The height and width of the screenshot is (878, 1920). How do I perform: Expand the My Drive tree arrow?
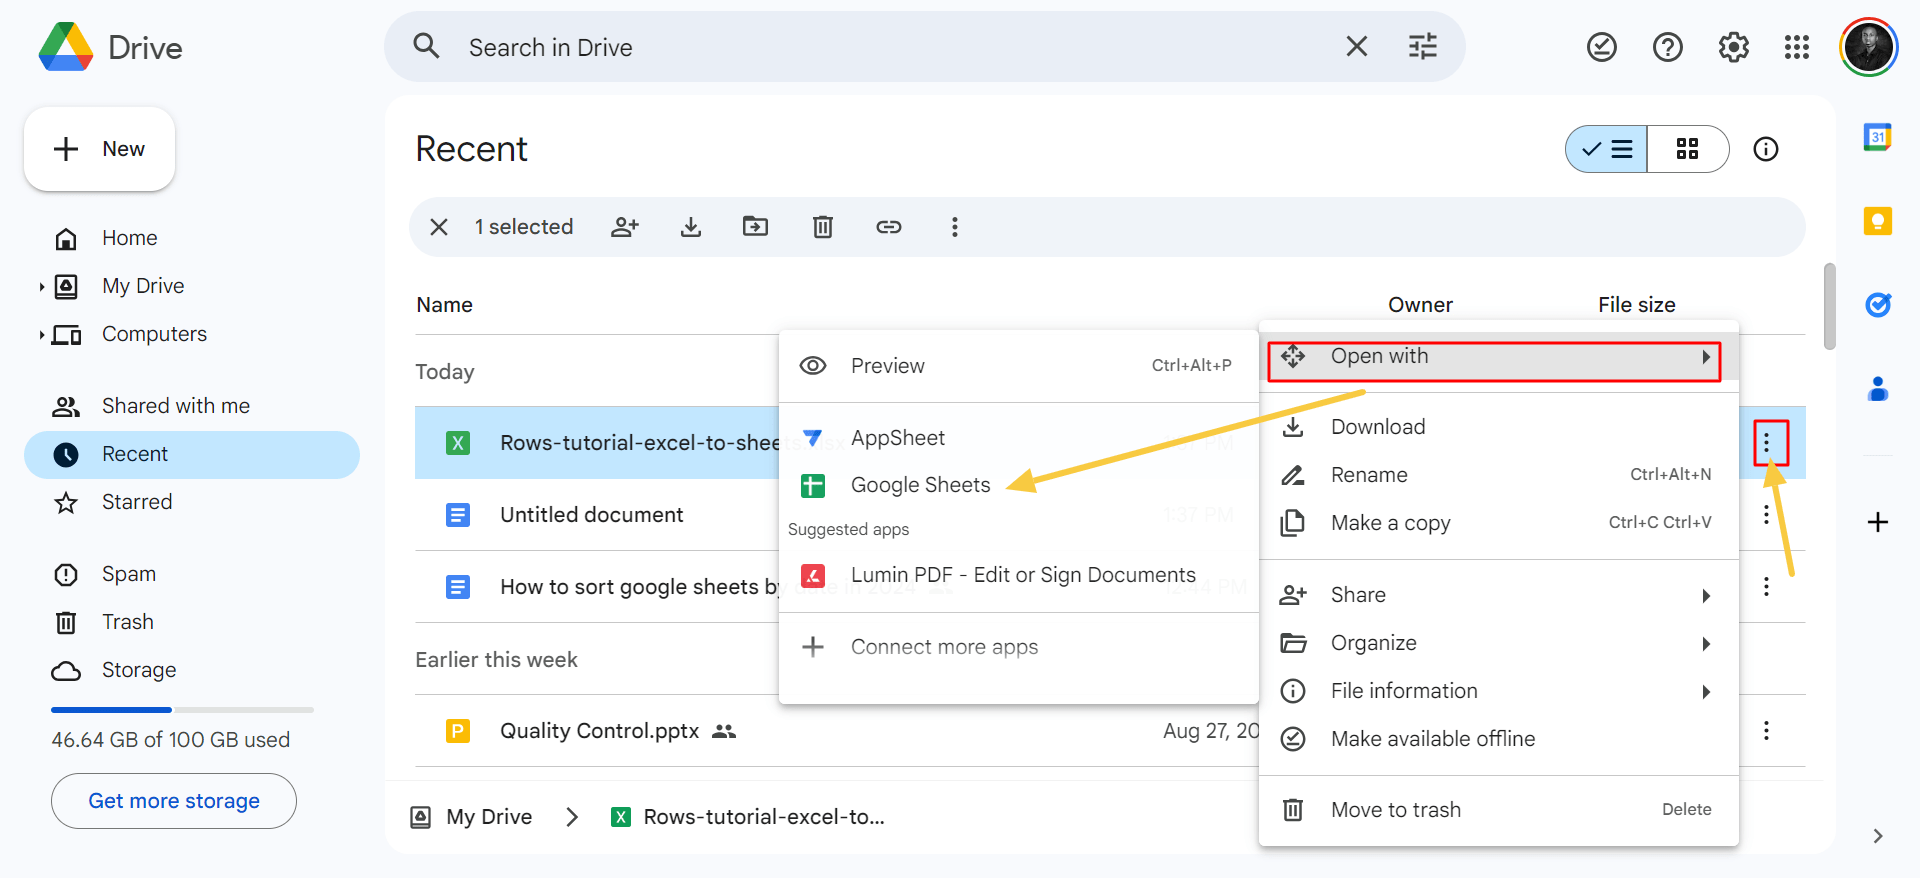[x=41, y=287]
